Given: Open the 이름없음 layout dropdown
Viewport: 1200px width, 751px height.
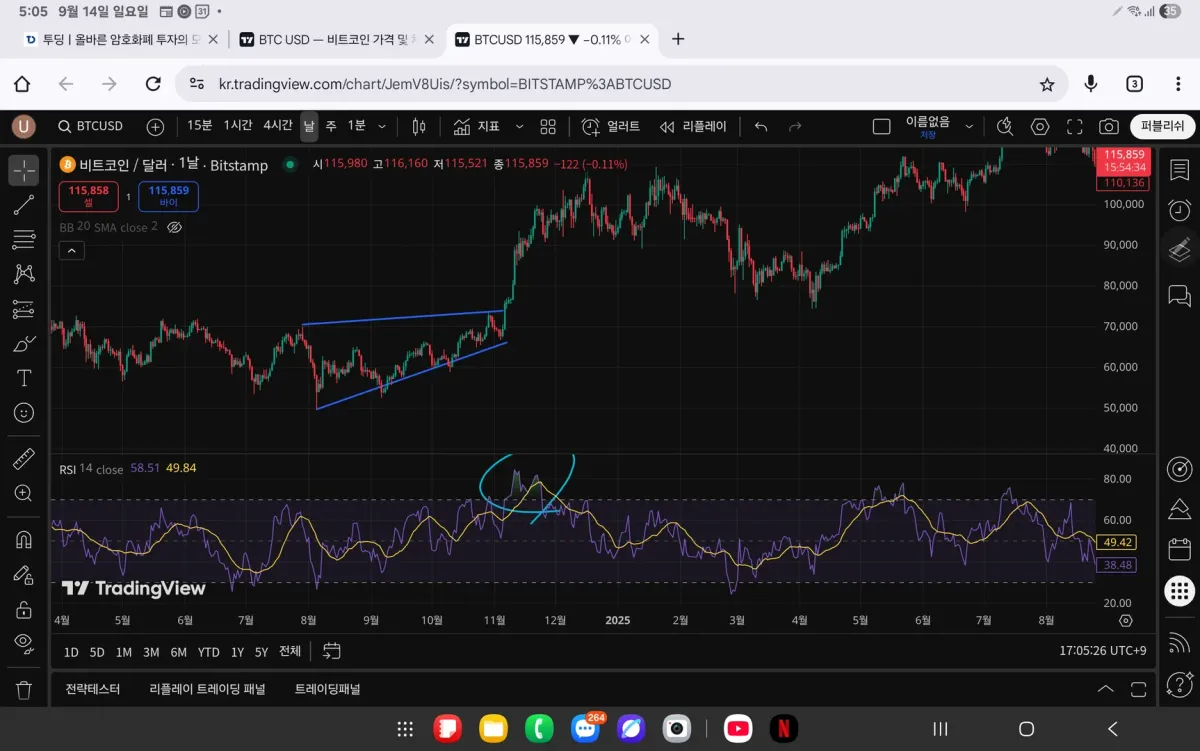Looking at the screenshot, I should 968,126.
